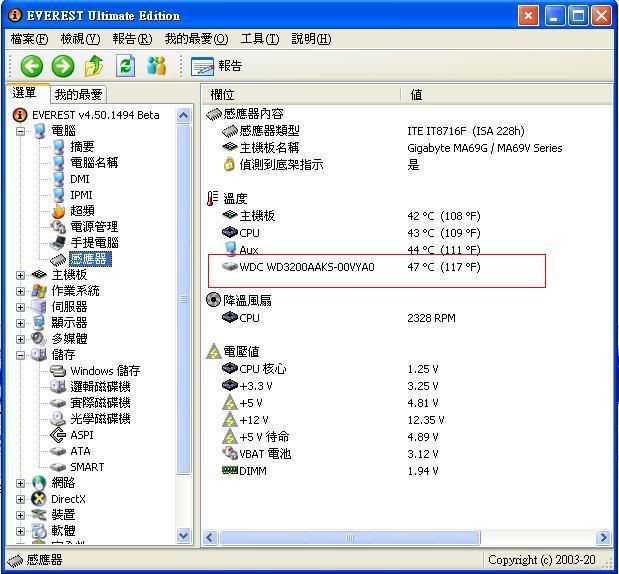Viewport: 619px width, 574px height.
Task: Select the 感應器 tree item
Action: pyautogui.click(x=90, y=259)
